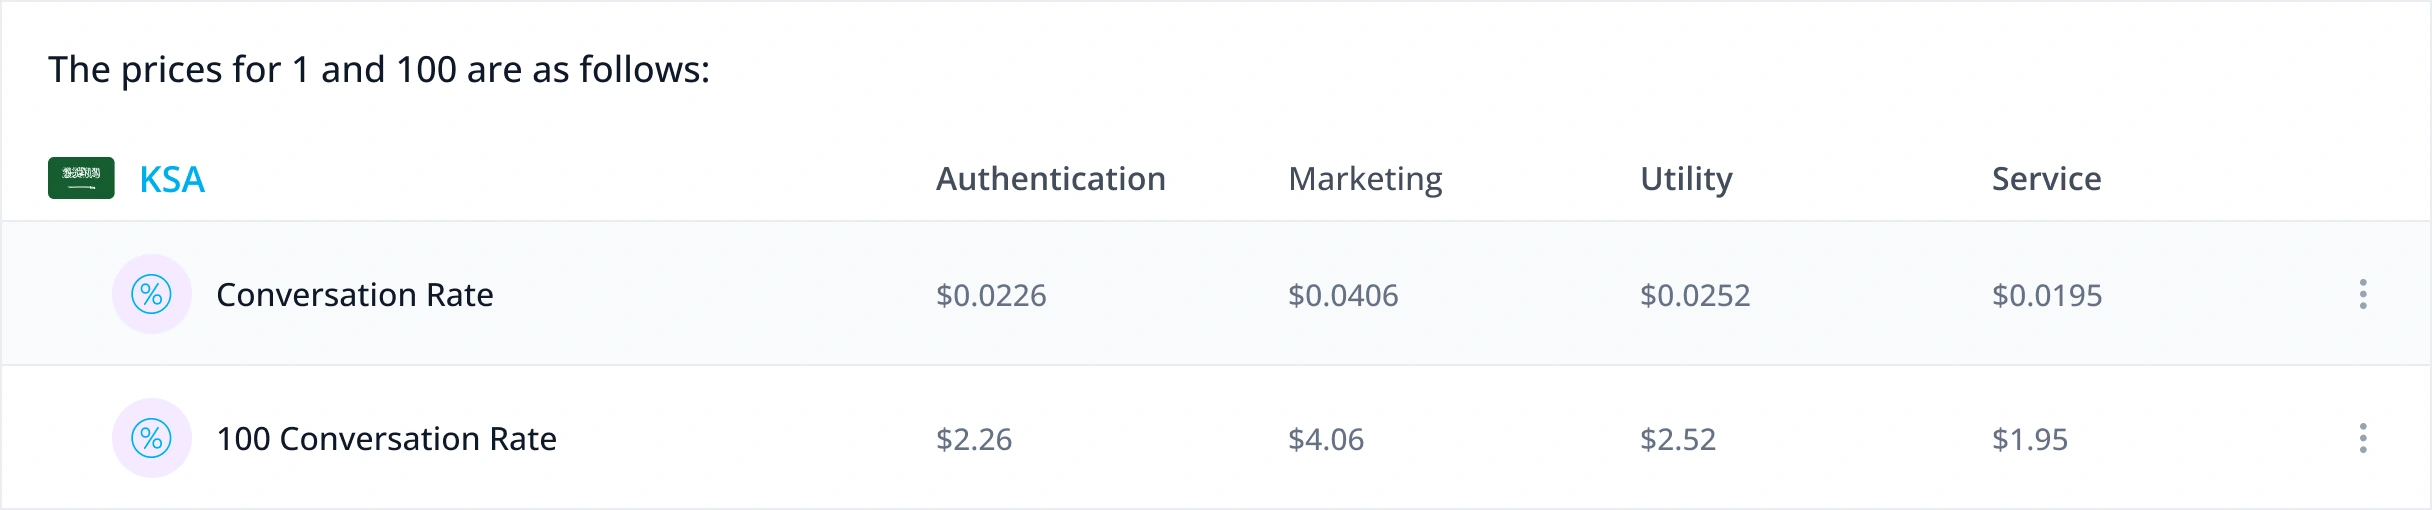Open the Conversation Rate row options menu
This screenshot has width=2432, height=510.
[x=2363, y=294]
